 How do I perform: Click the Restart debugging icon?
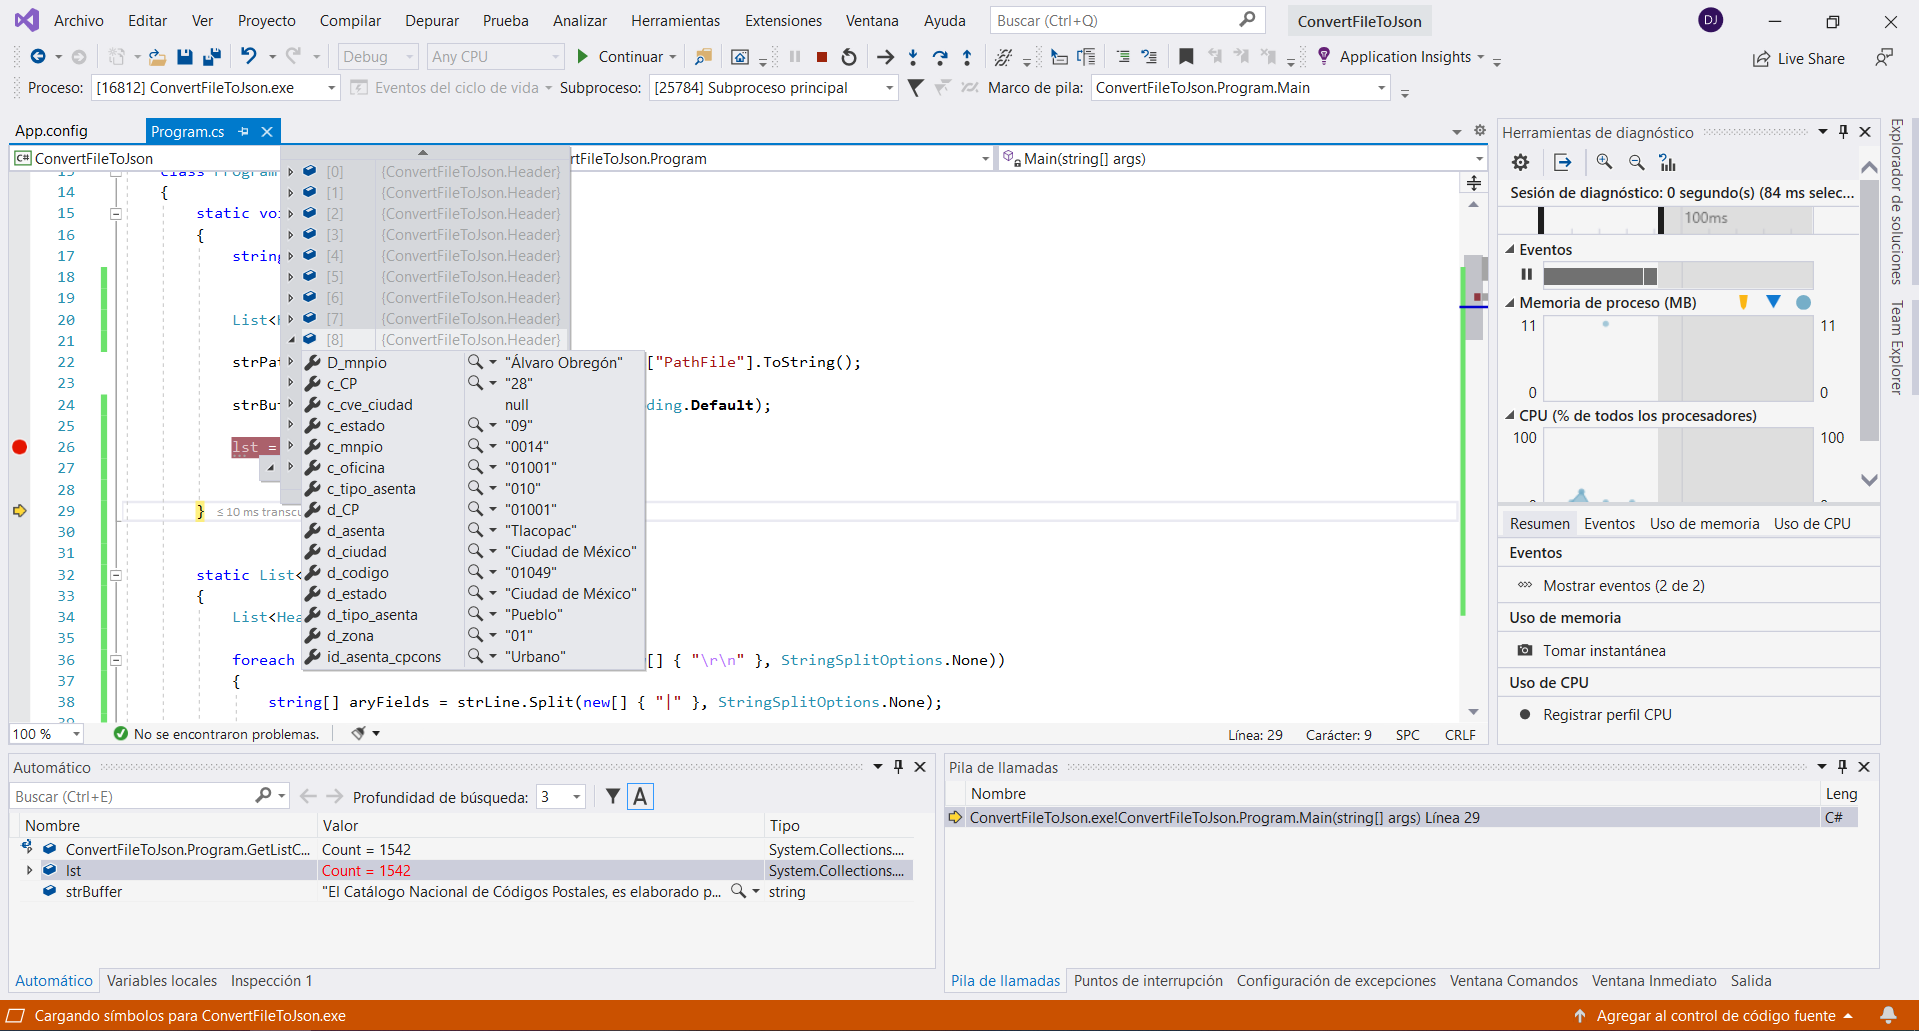[x=849, y=57]
